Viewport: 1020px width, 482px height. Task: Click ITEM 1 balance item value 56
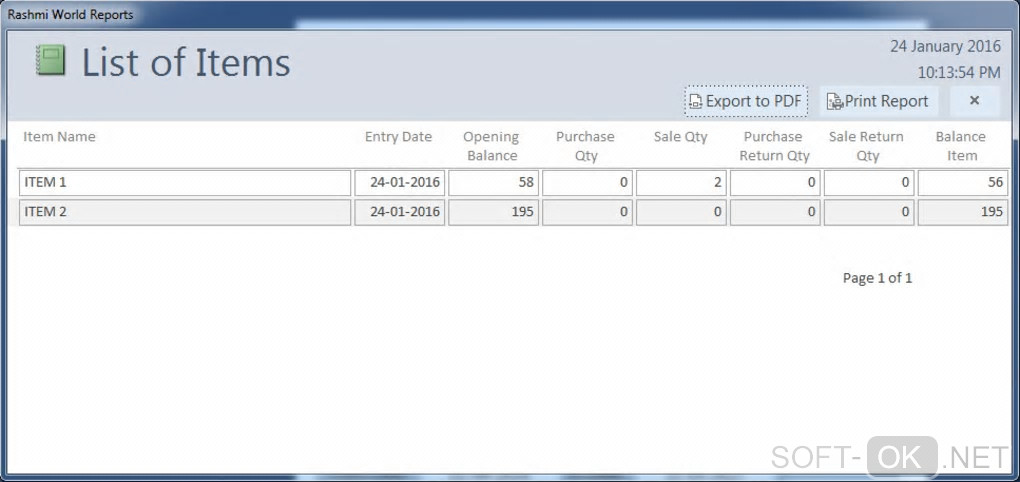(x=963, y=183)
